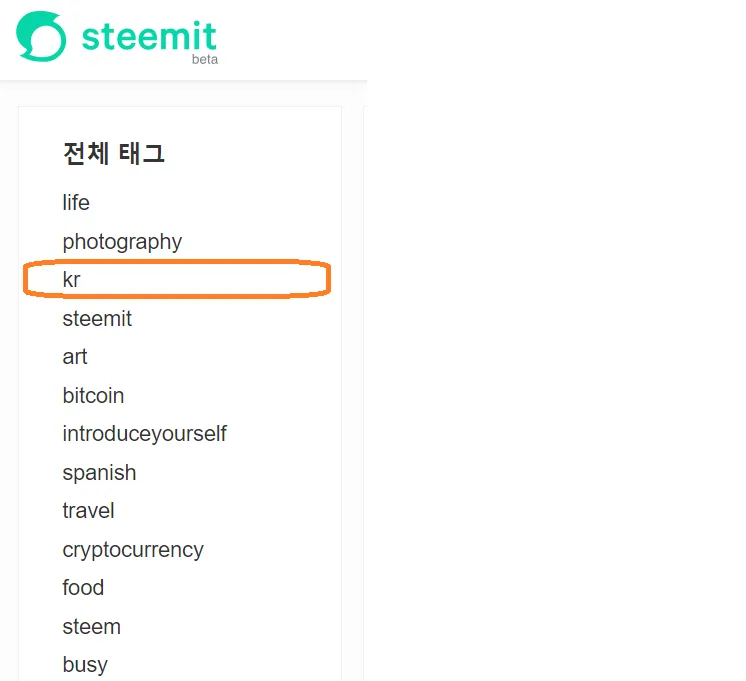Open the steem tag
Viewport: 746px width, 681px height.
pos(91,627)
